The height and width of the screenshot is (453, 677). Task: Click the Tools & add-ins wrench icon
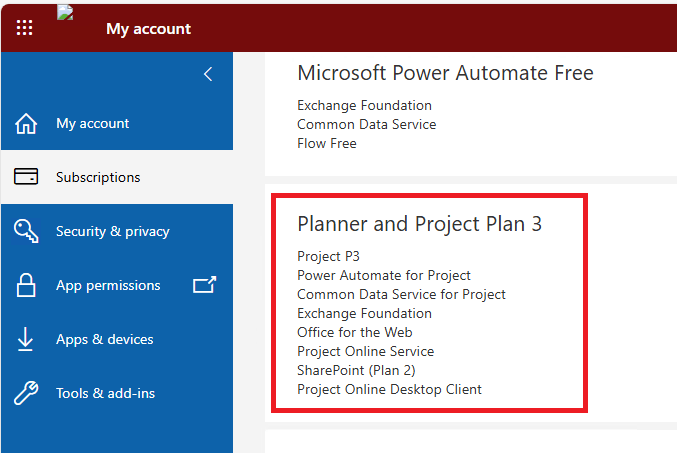(x=26, y=393)
